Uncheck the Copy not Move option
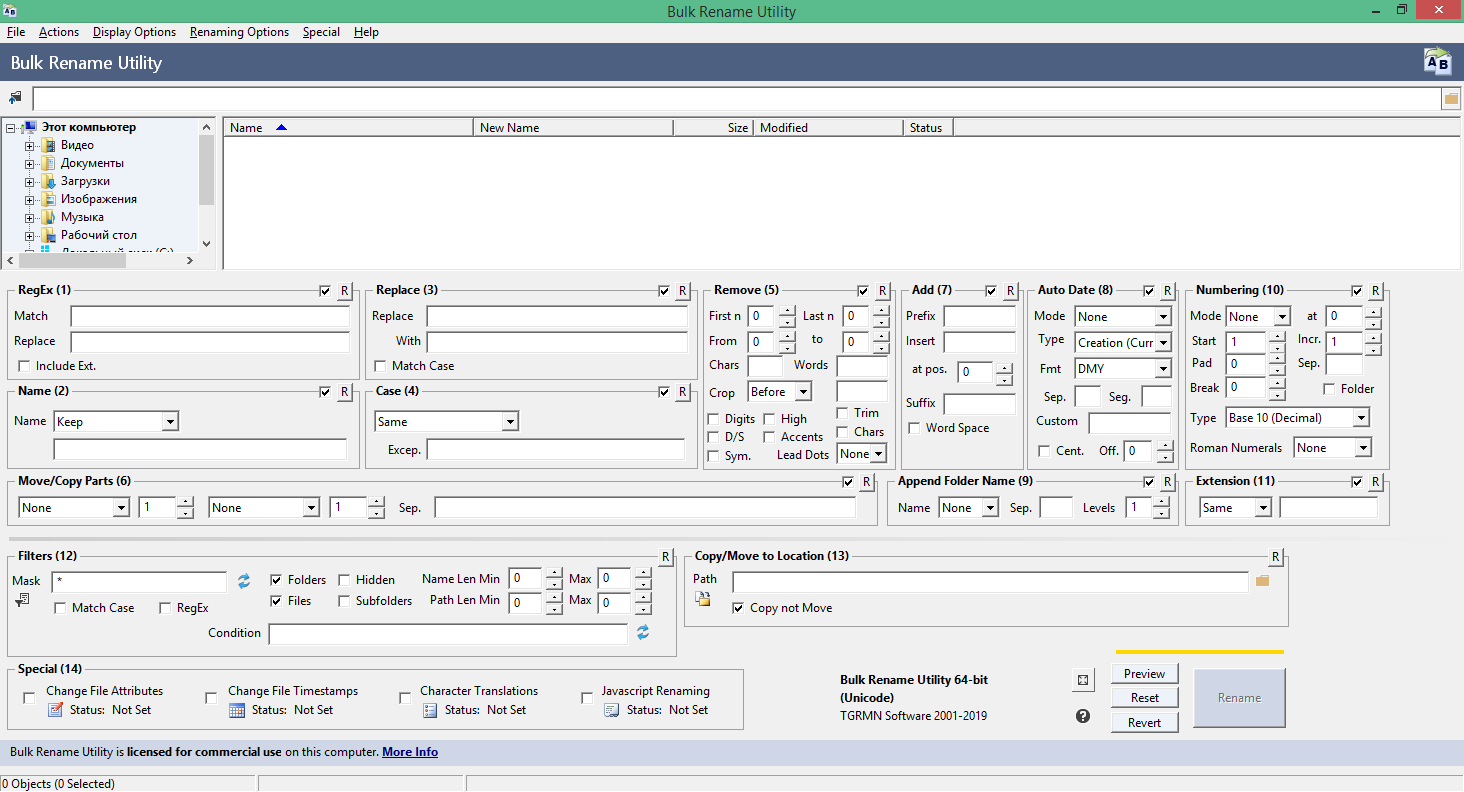 tap(738, 608)
